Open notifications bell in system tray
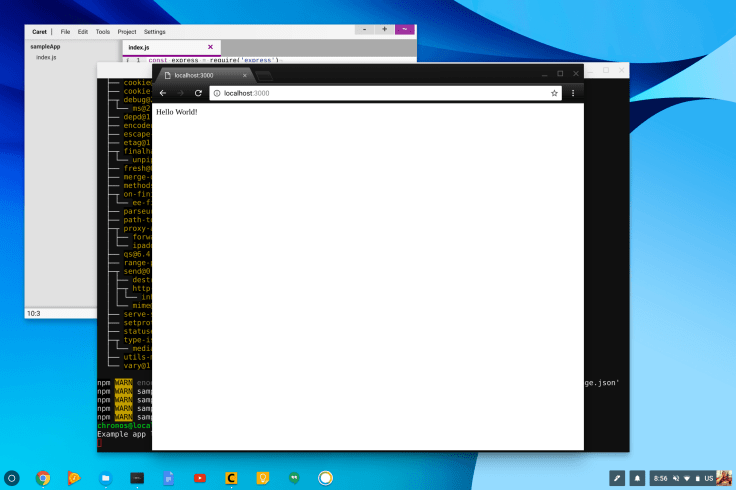Image resolution: width=736 pixels, height=490 pixels. click(x=637, y=478)
